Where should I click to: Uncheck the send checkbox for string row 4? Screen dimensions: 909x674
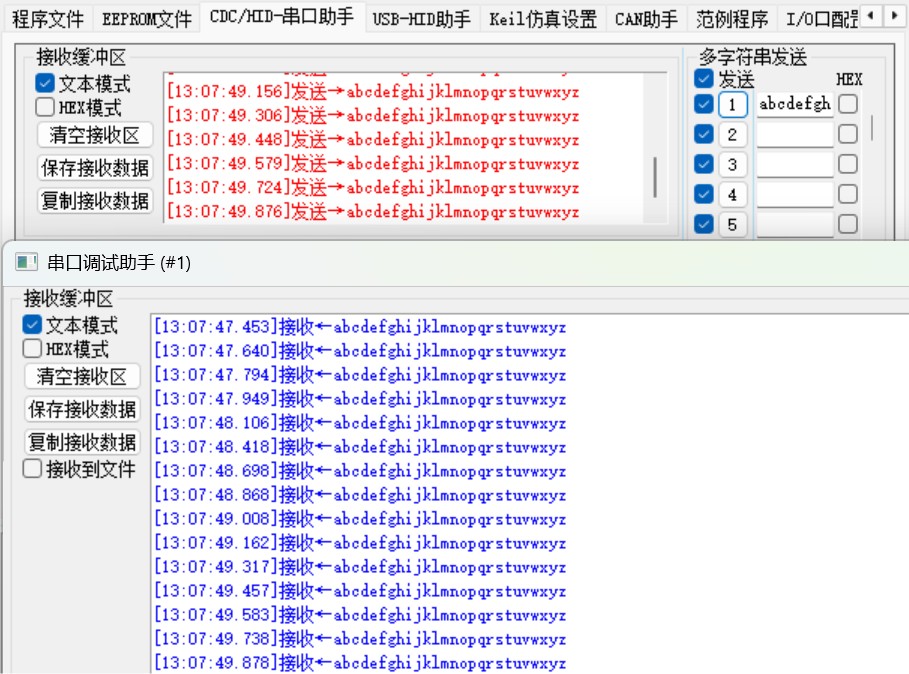point(703,194)
